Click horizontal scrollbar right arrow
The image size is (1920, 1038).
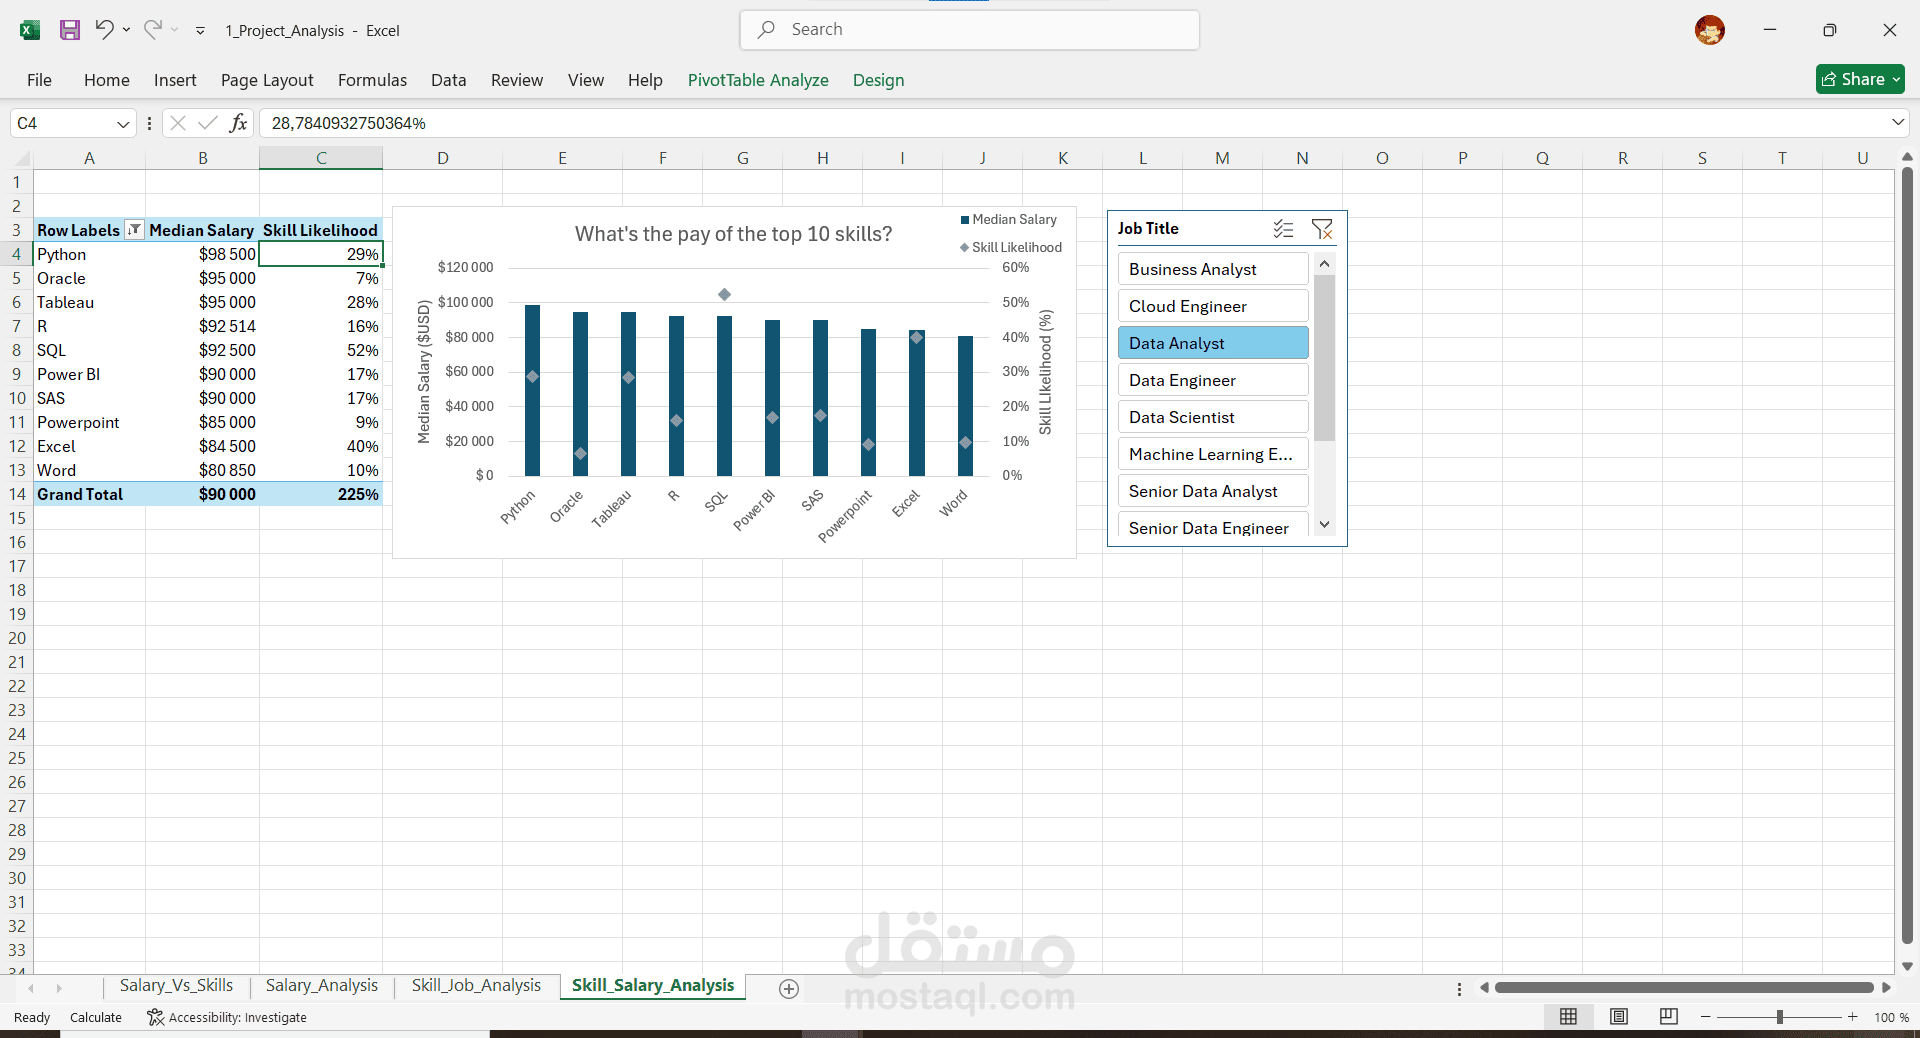pos(1886,988)
